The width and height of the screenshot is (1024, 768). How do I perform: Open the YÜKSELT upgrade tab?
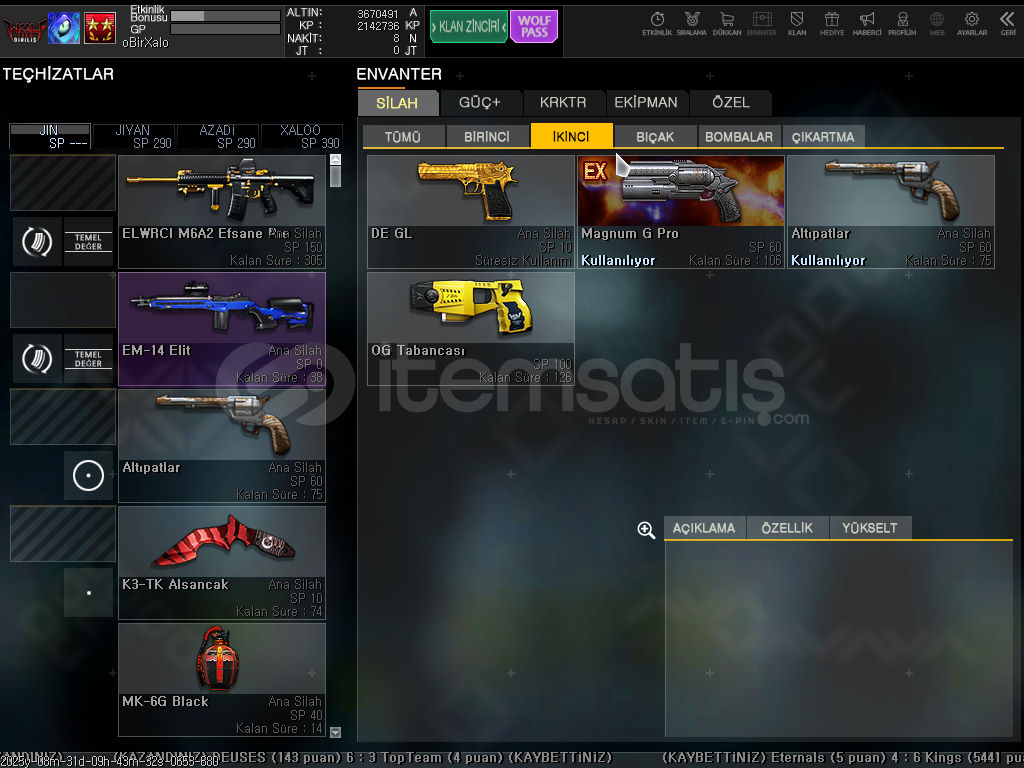pyautogui.click(x=870, y=528)
